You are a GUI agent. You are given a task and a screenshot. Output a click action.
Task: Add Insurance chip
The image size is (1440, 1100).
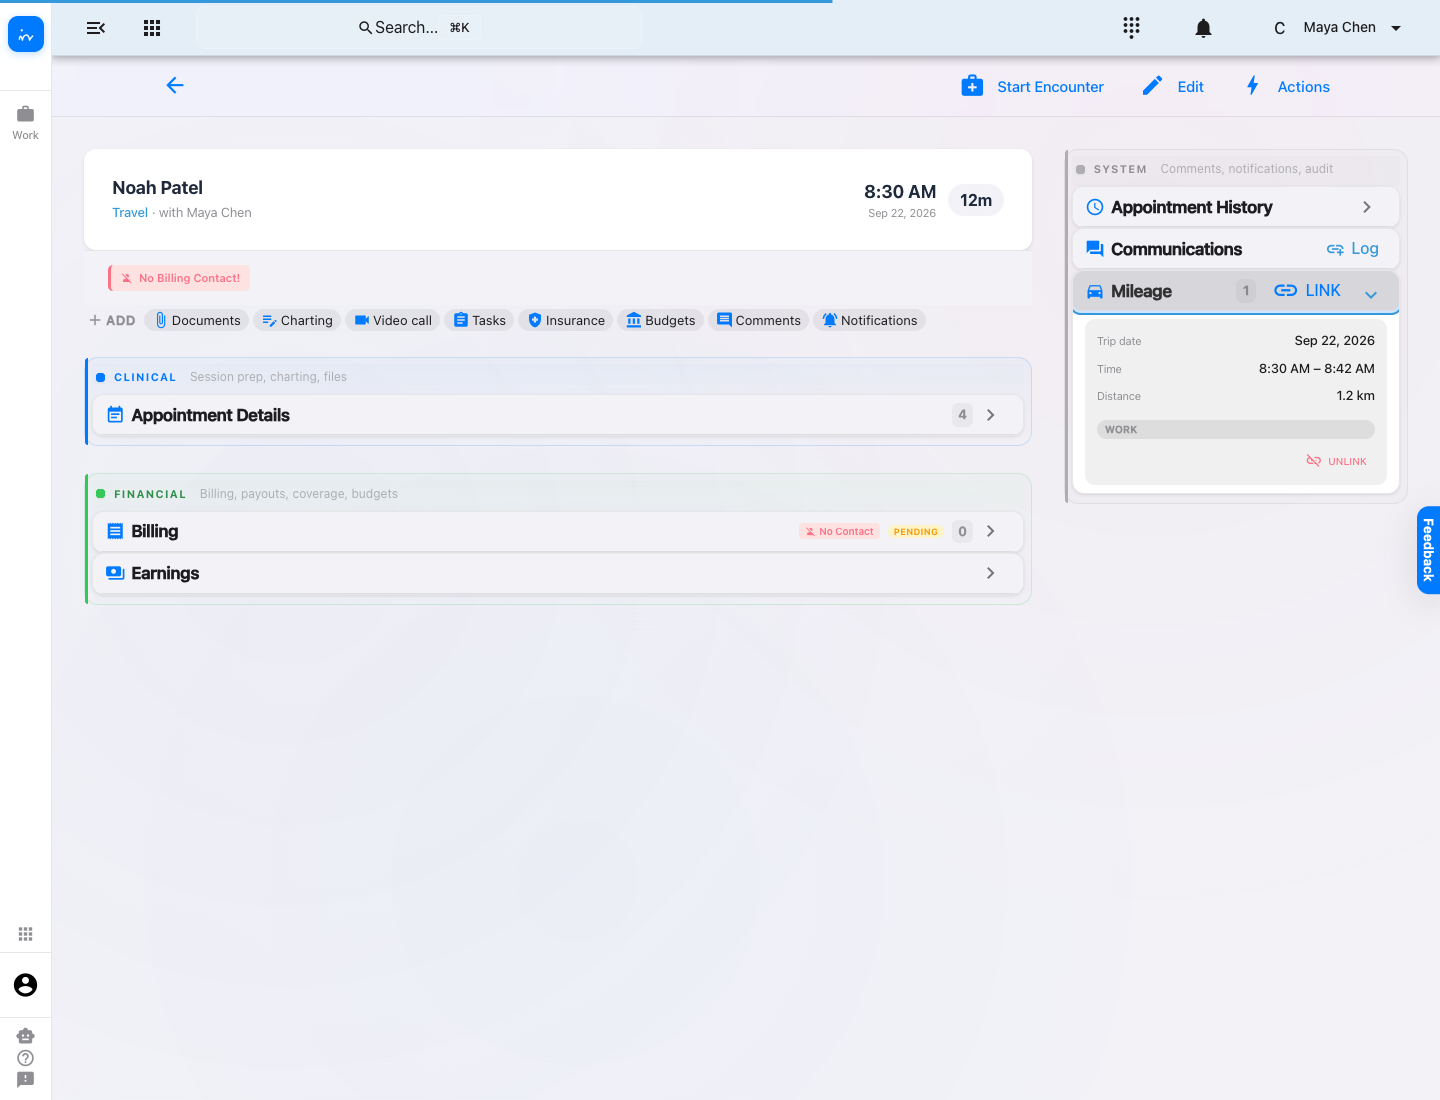[x=566, y=320]
